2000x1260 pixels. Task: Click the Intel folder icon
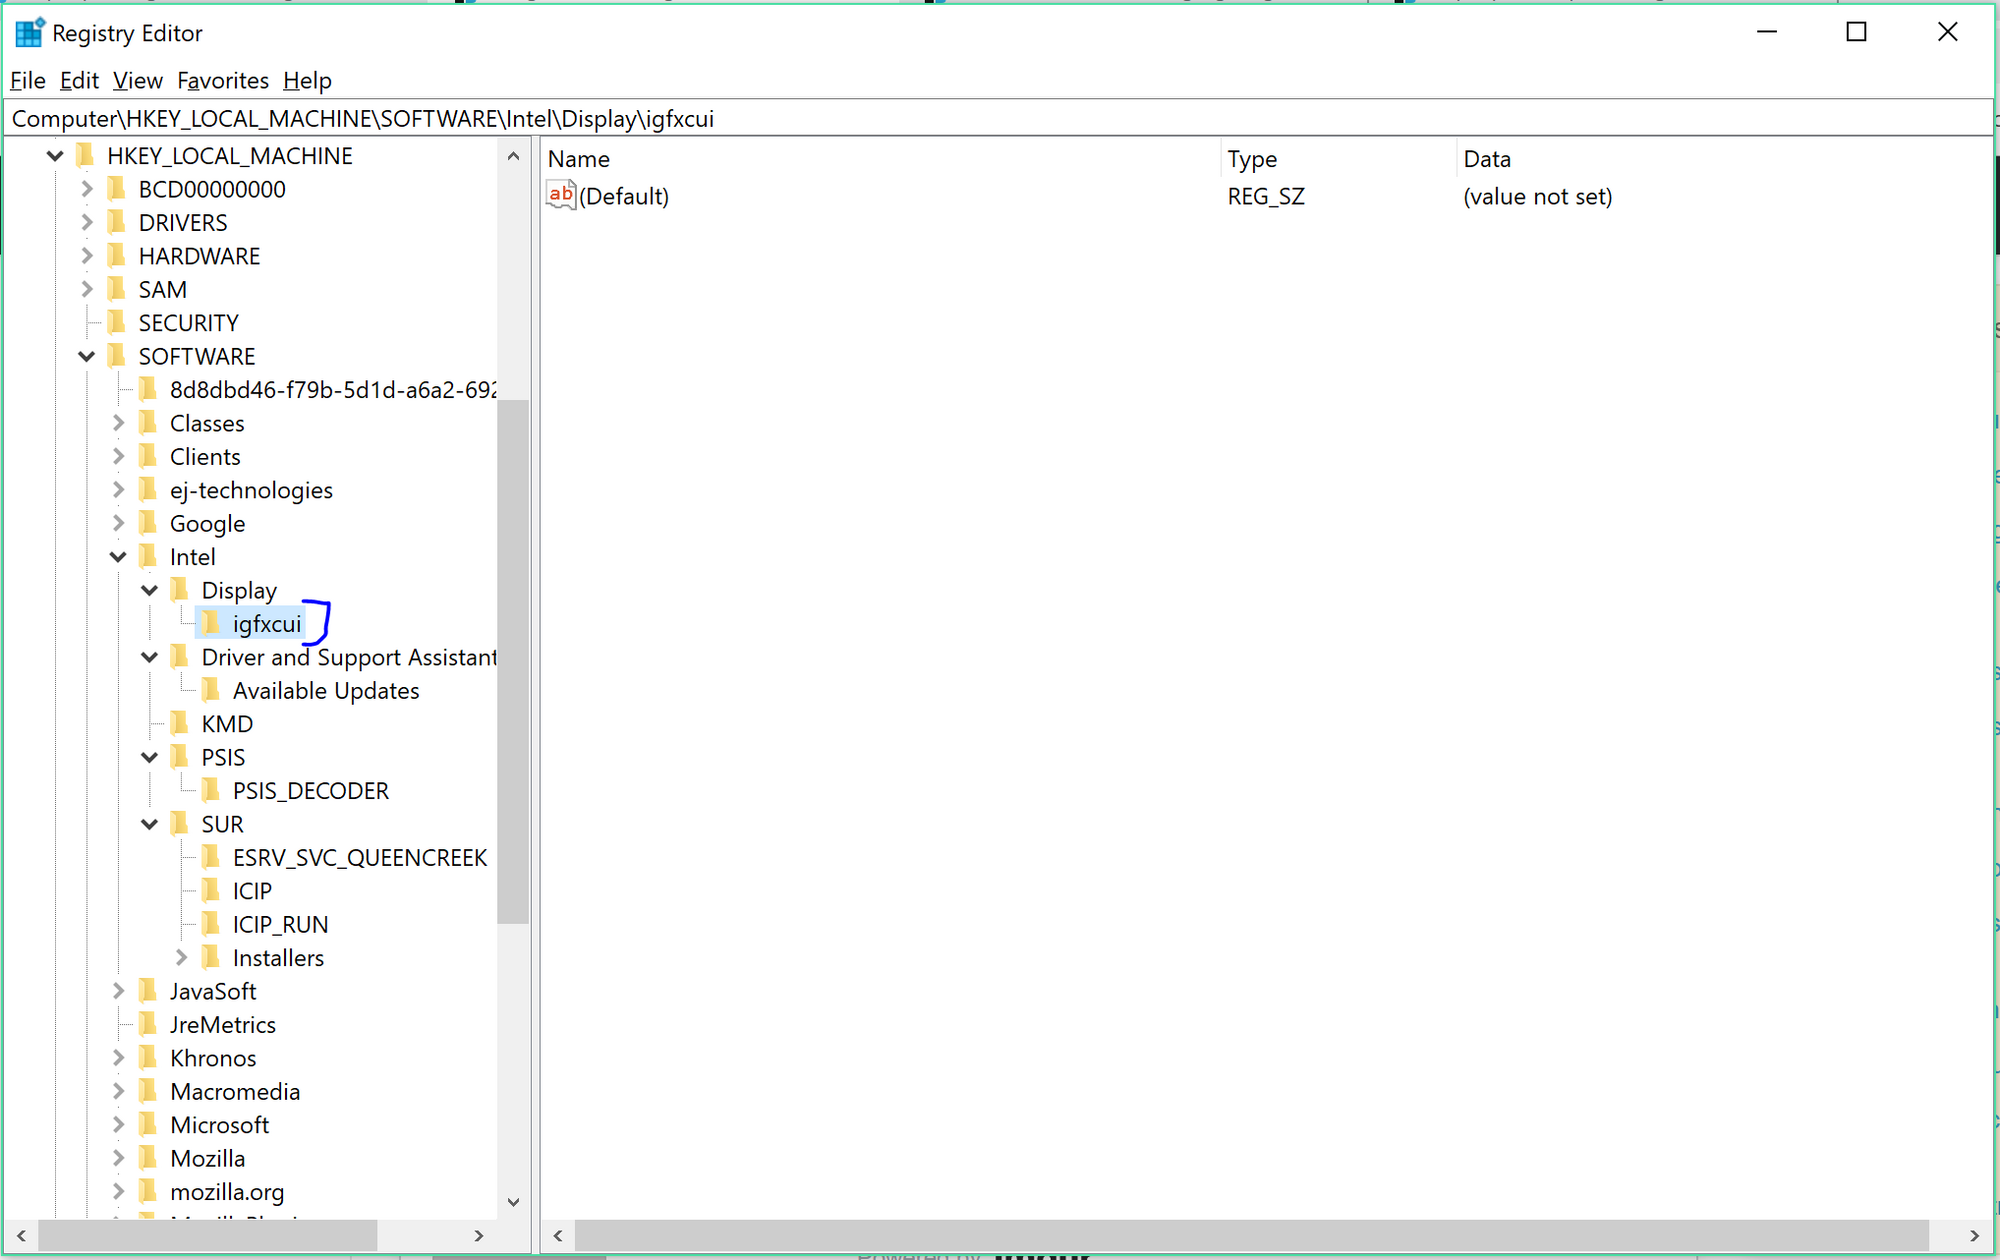coord(148,557)
